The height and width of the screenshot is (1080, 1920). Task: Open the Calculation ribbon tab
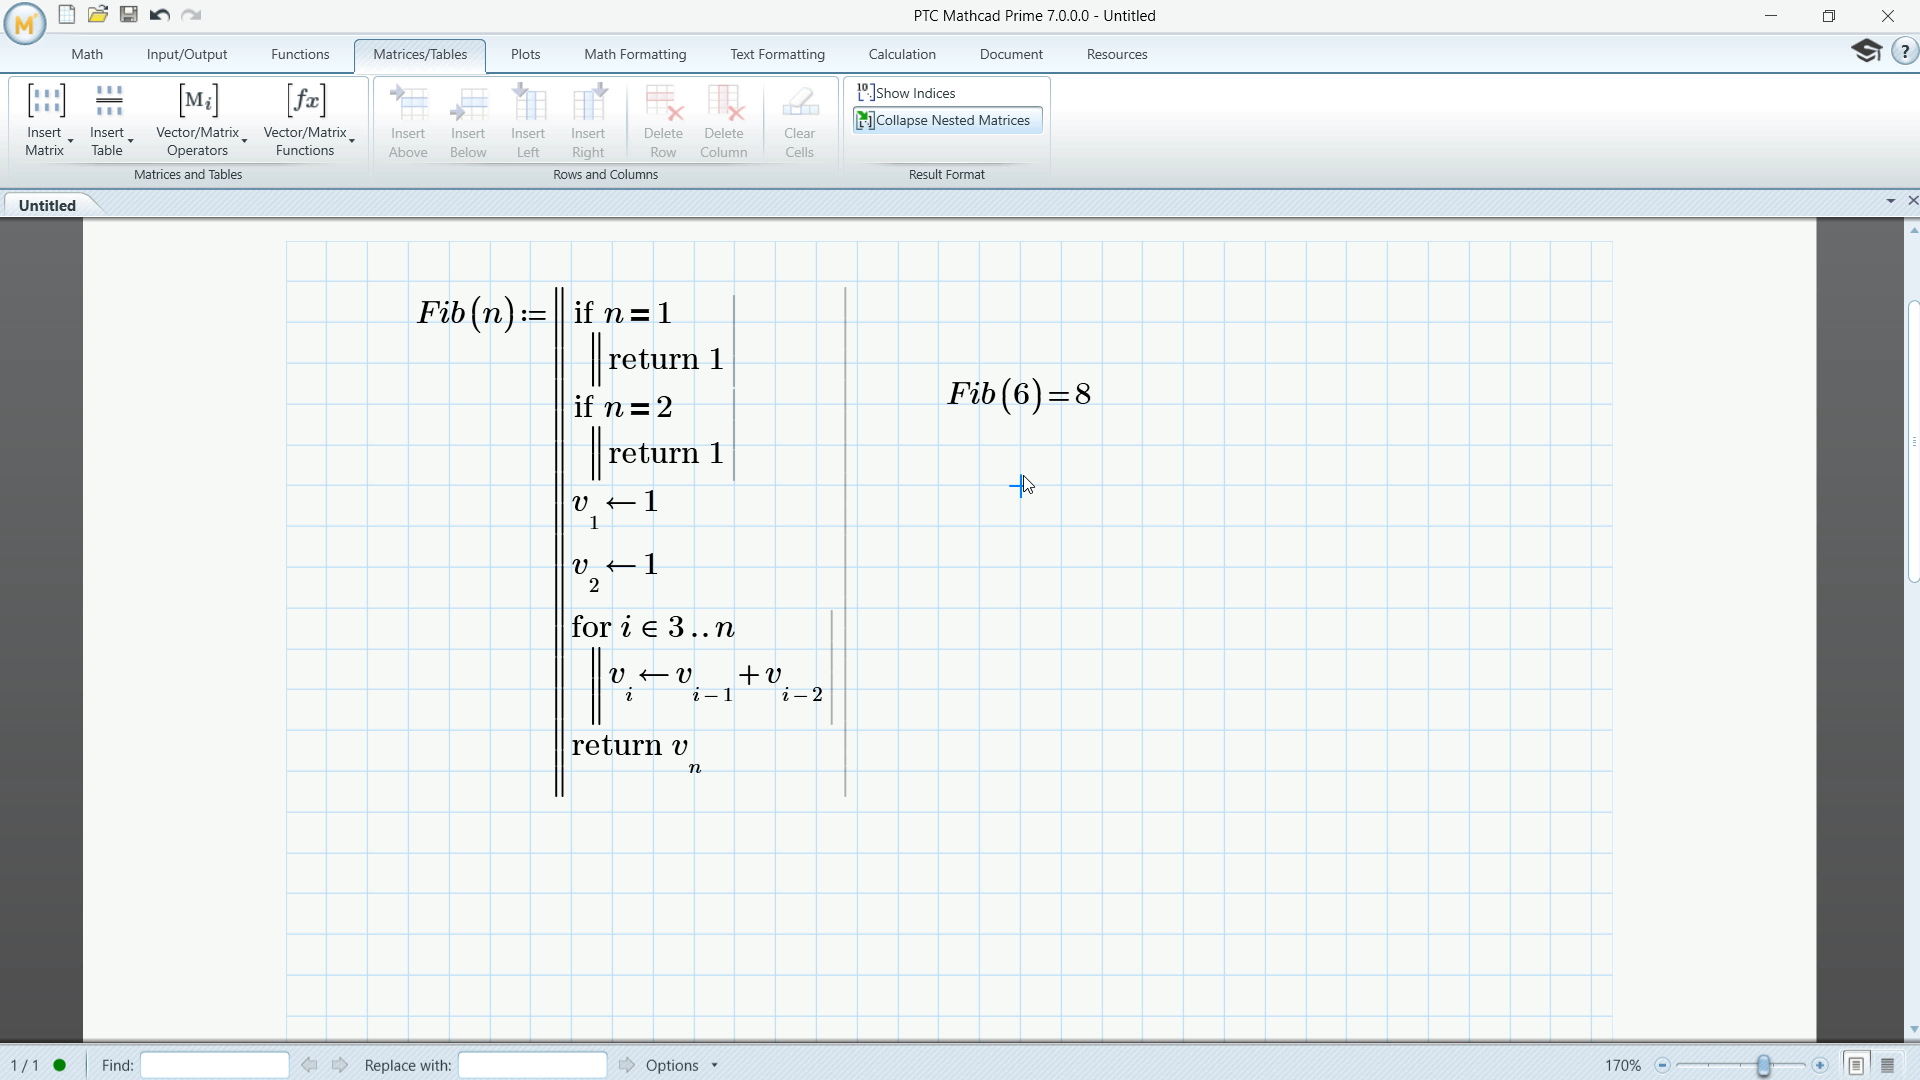tap(902, 54)
